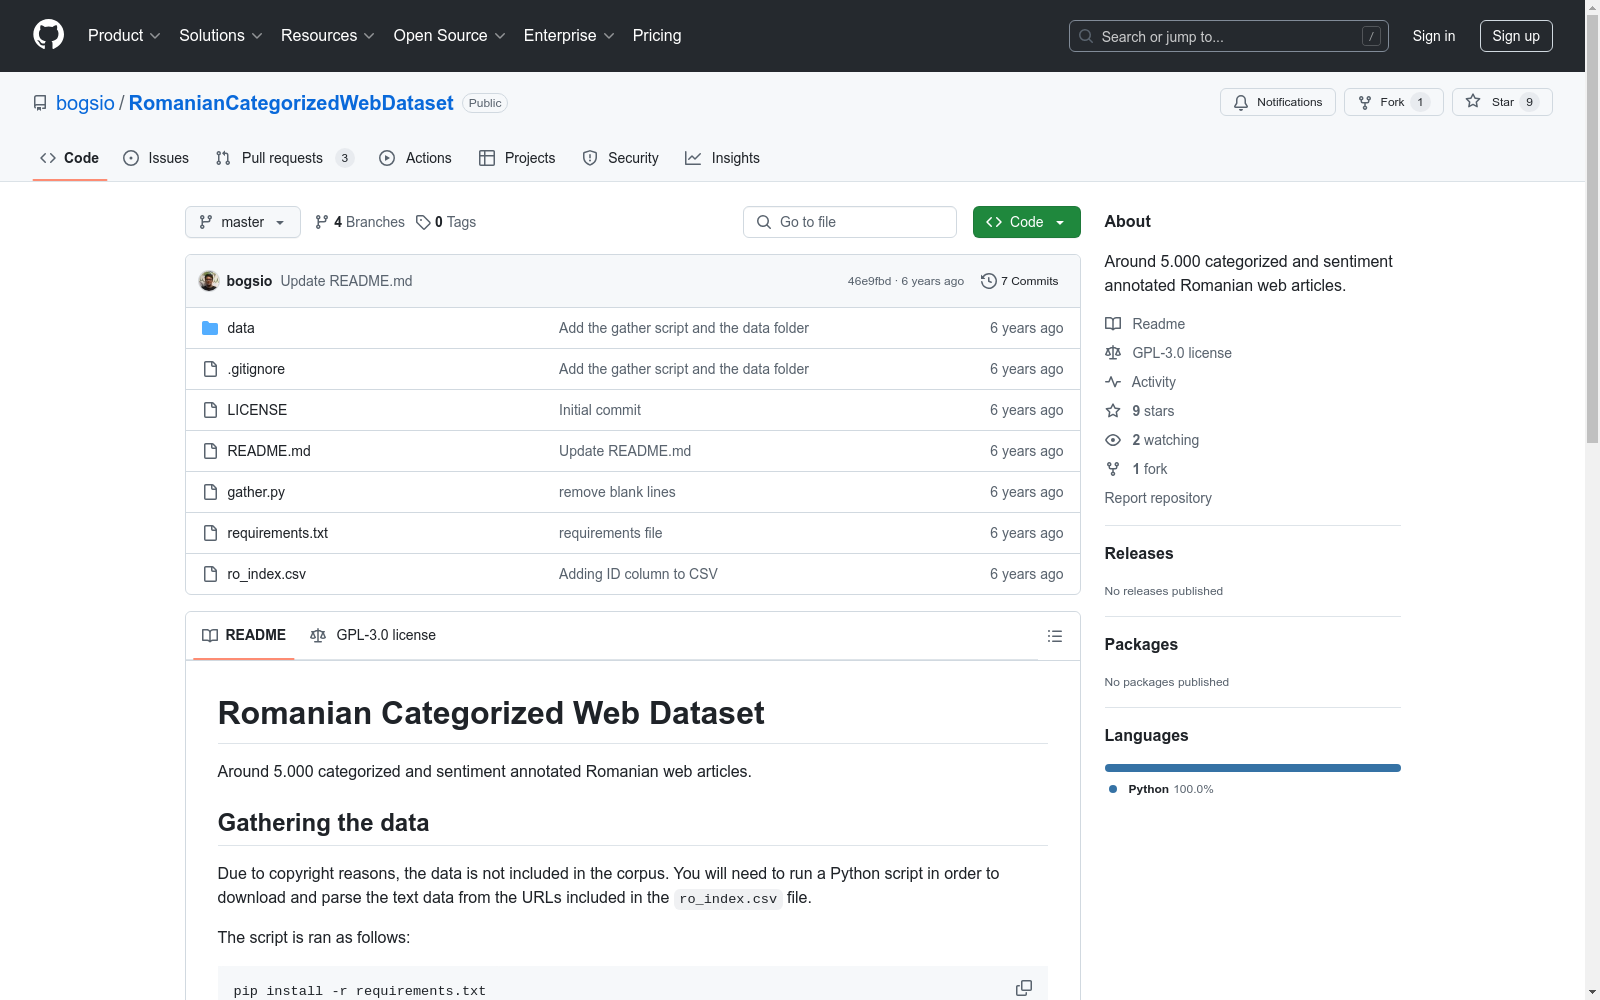Fork this repository
The image size is (1600, 1000).
pyautogui.click(x=1394, y=102)
